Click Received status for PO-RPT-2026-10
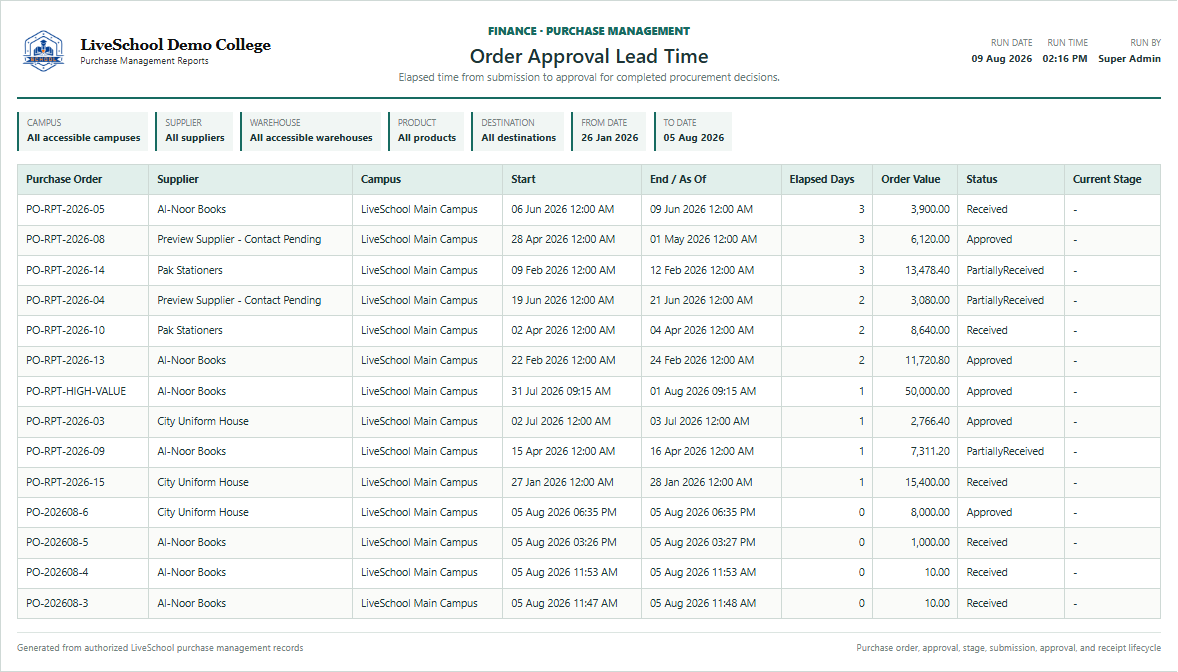Viewport: 1178px width, 672px height. pos(987,330)
